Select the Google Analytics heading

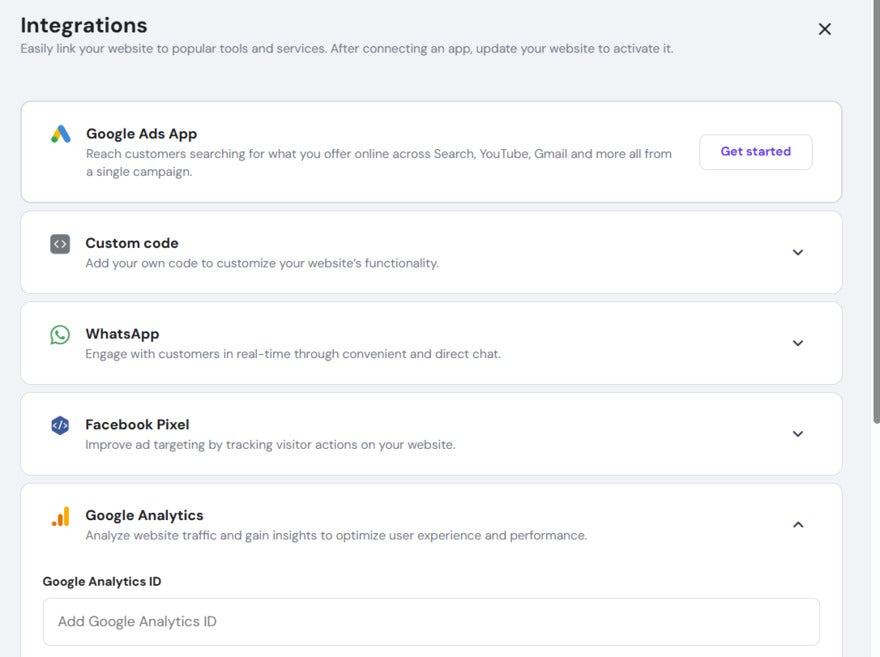pyautogui.click(x=144, y=515)
